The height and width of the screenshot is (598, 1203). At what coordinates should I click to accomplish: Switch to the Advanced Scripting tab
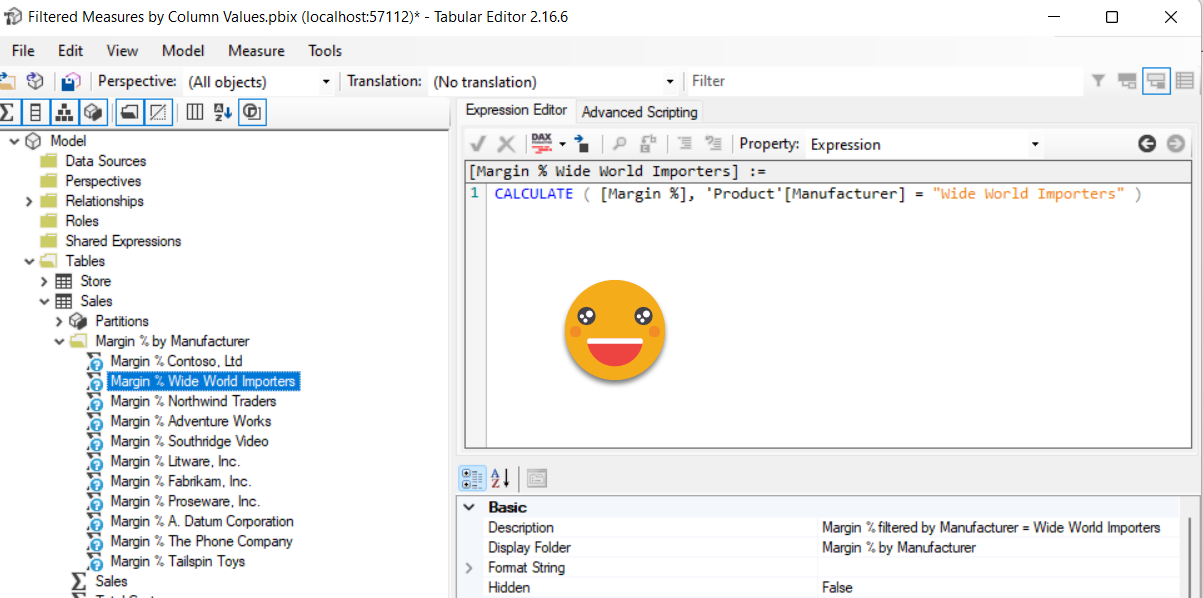(640, 112)
